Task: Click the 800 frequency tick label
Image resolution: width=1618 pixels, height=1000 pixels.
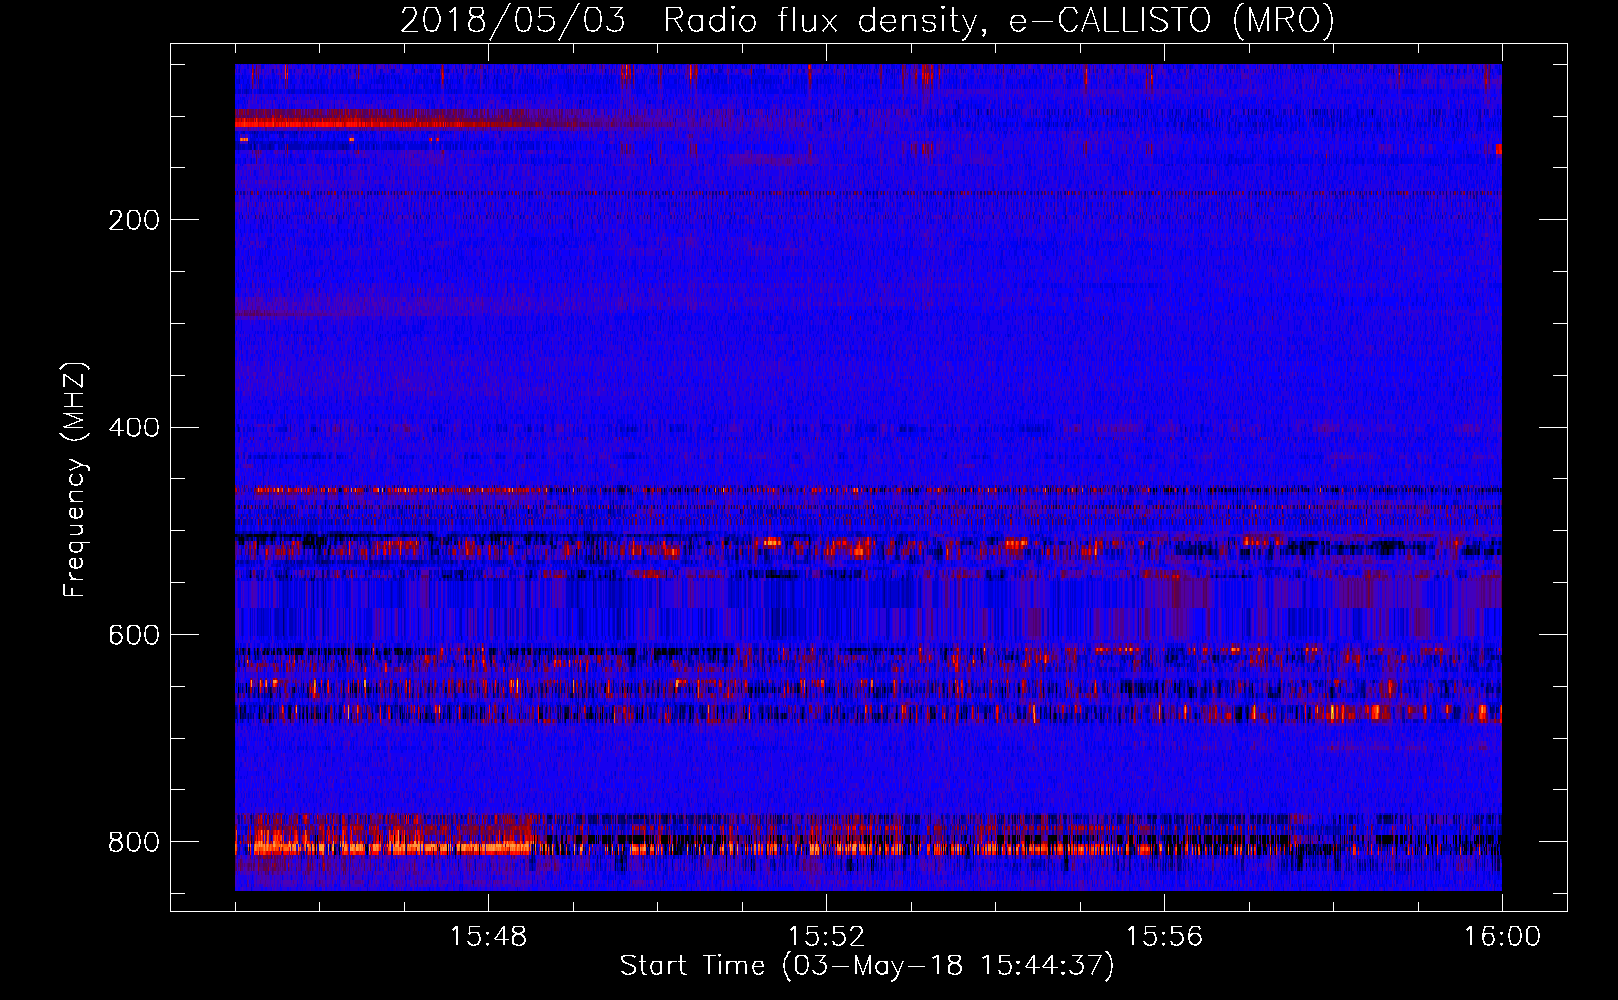Action: [134, 842]
